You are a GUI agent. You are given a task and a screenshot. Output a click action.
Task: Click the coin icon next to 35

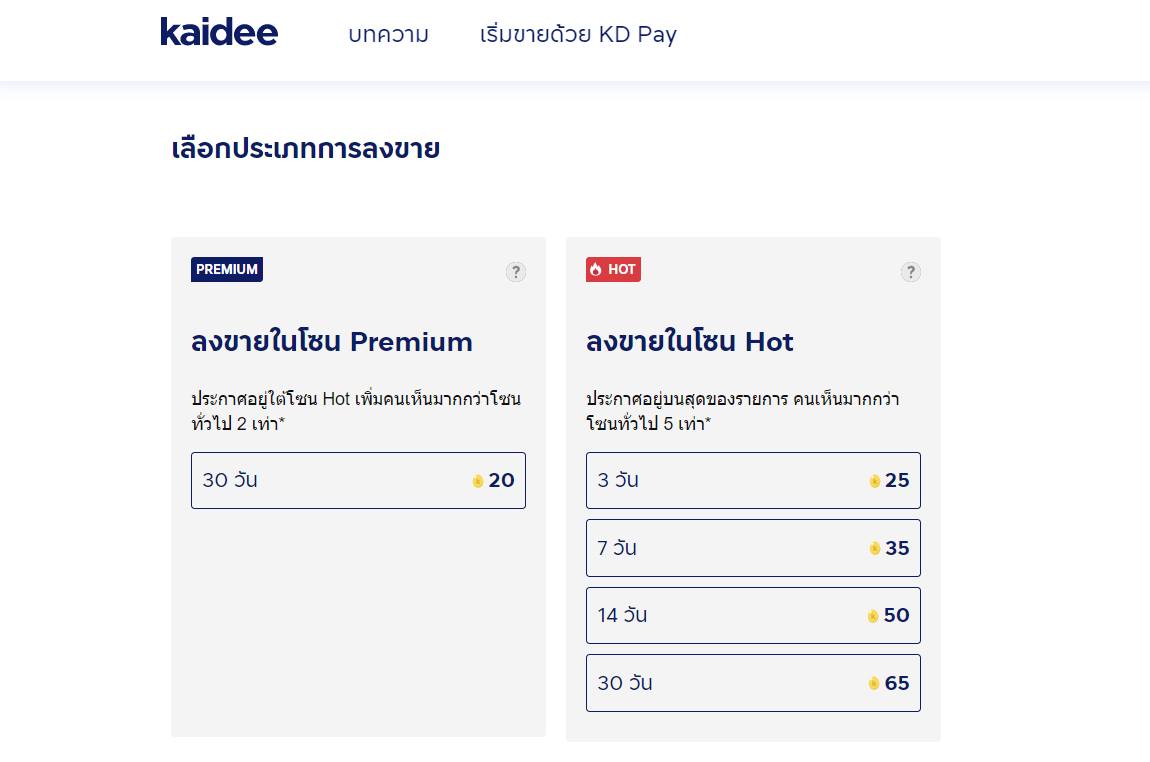pos(874,549)
